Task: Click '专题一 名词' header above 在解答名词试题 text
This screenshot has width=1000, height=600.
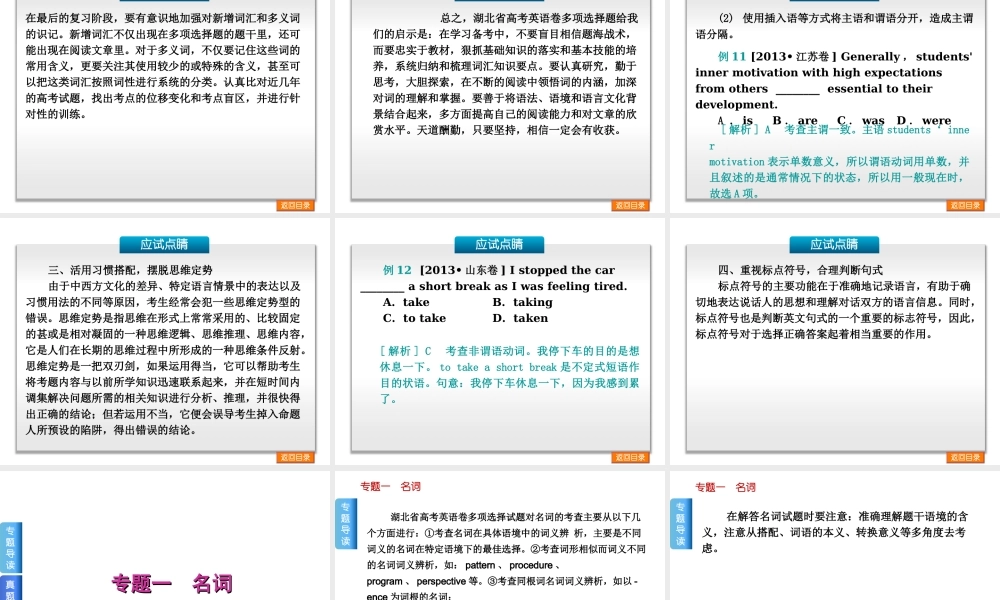Action: [x=725, y=487]
